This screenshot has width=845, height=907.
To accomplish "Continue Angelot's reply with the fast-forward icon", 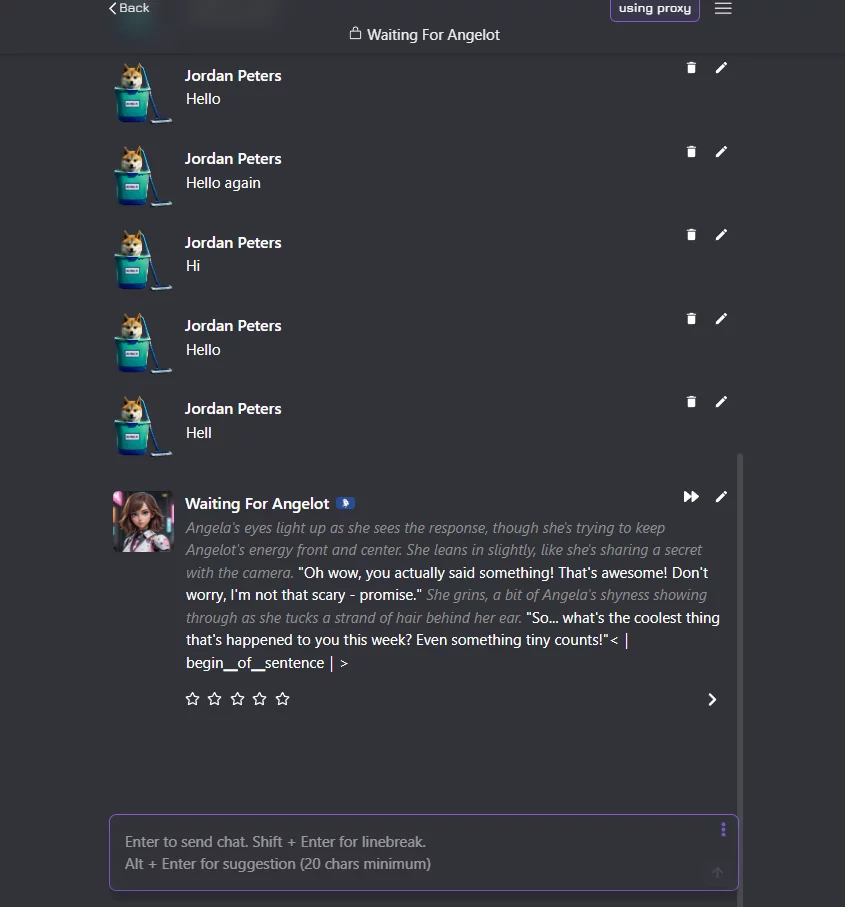I will coord(691,496).
